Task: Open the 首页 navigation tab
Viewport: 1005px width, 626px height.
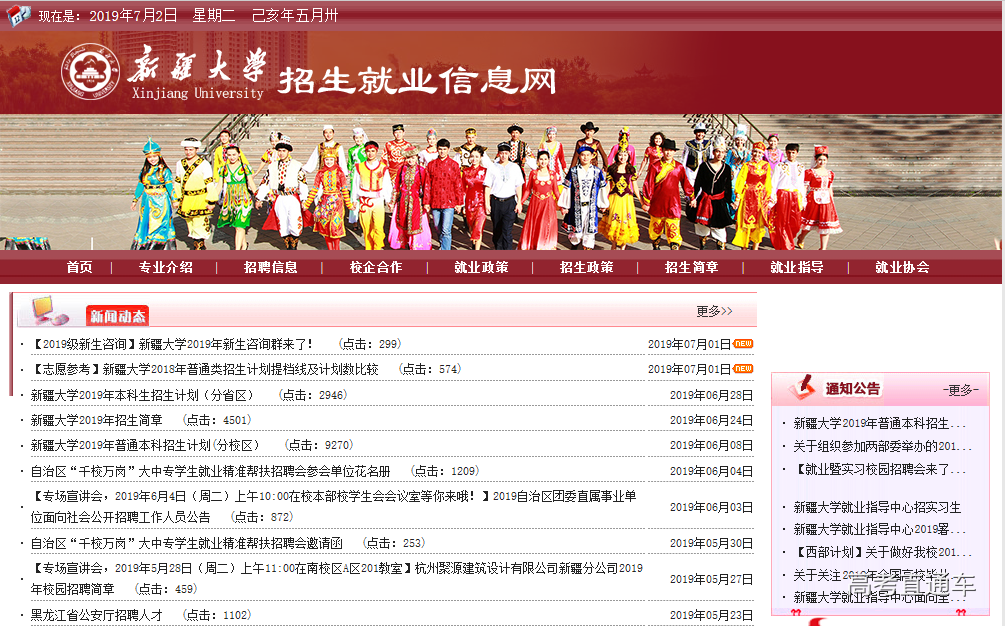Action: point(79,267)
